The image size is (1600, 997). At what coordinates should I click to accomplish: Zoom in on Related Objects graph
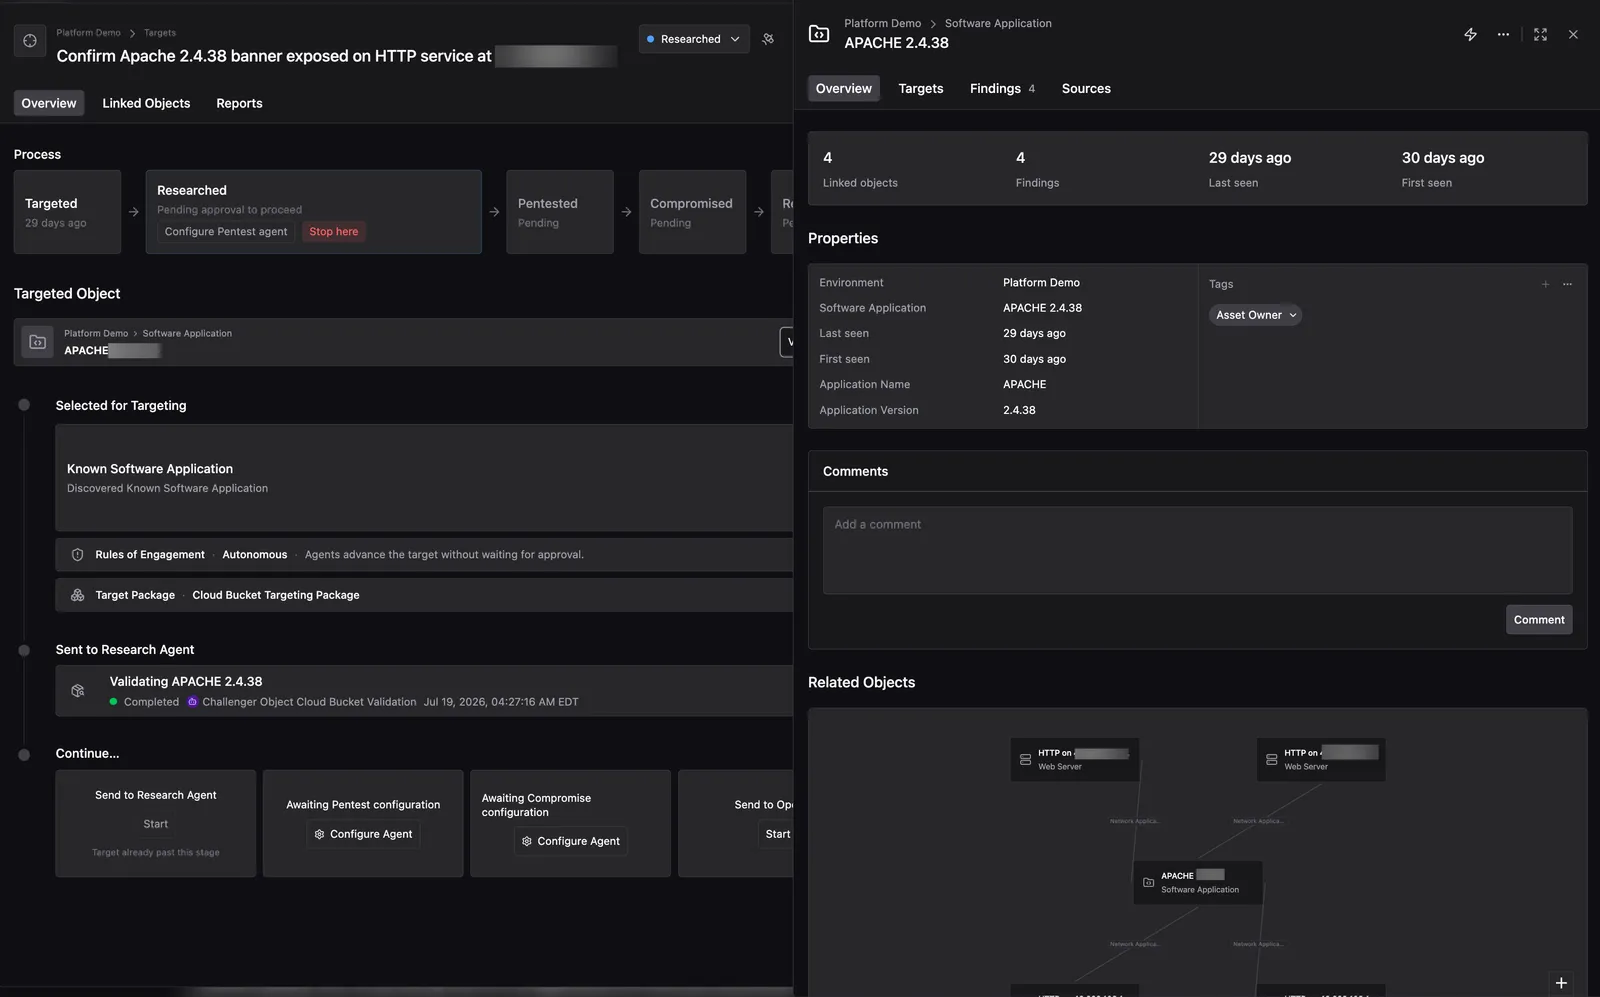point(1561,983)
